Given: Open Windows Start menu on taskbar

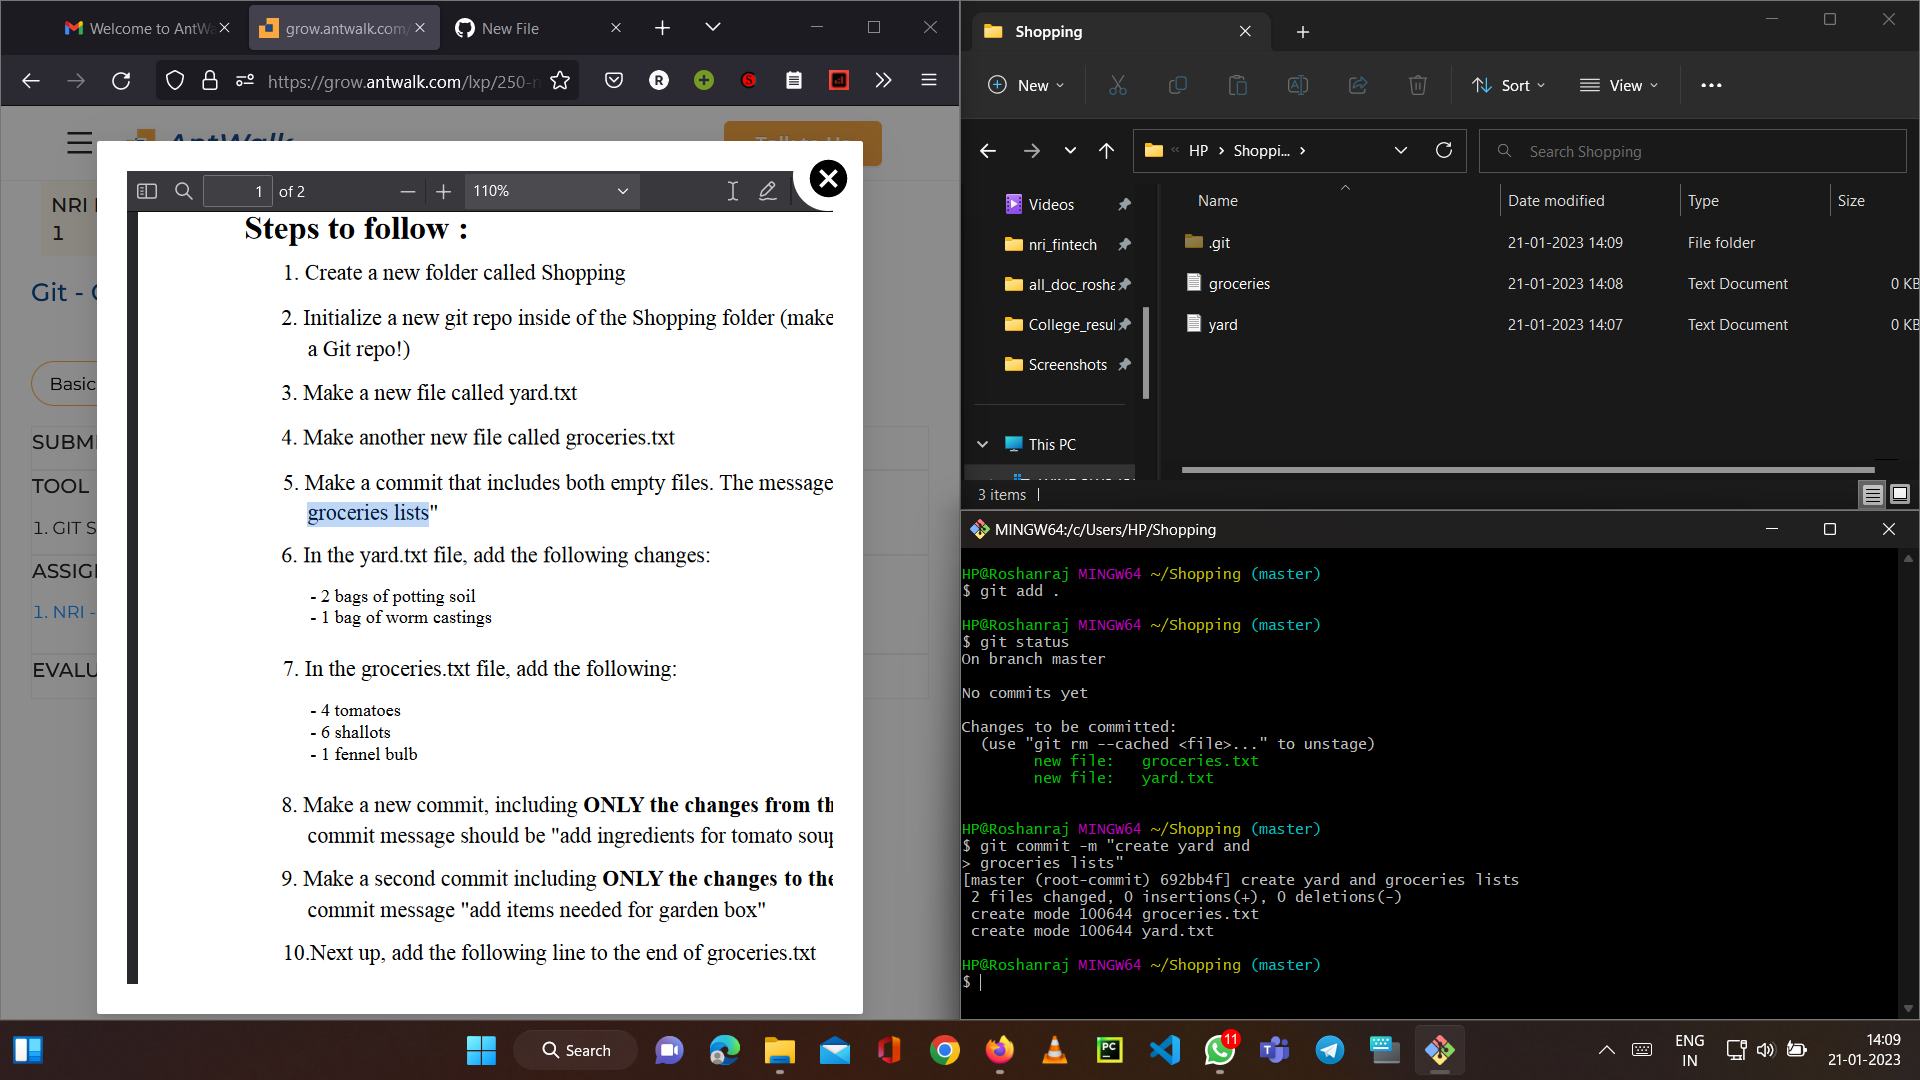Looking at the screenshot, I should tap(481, 1050).
